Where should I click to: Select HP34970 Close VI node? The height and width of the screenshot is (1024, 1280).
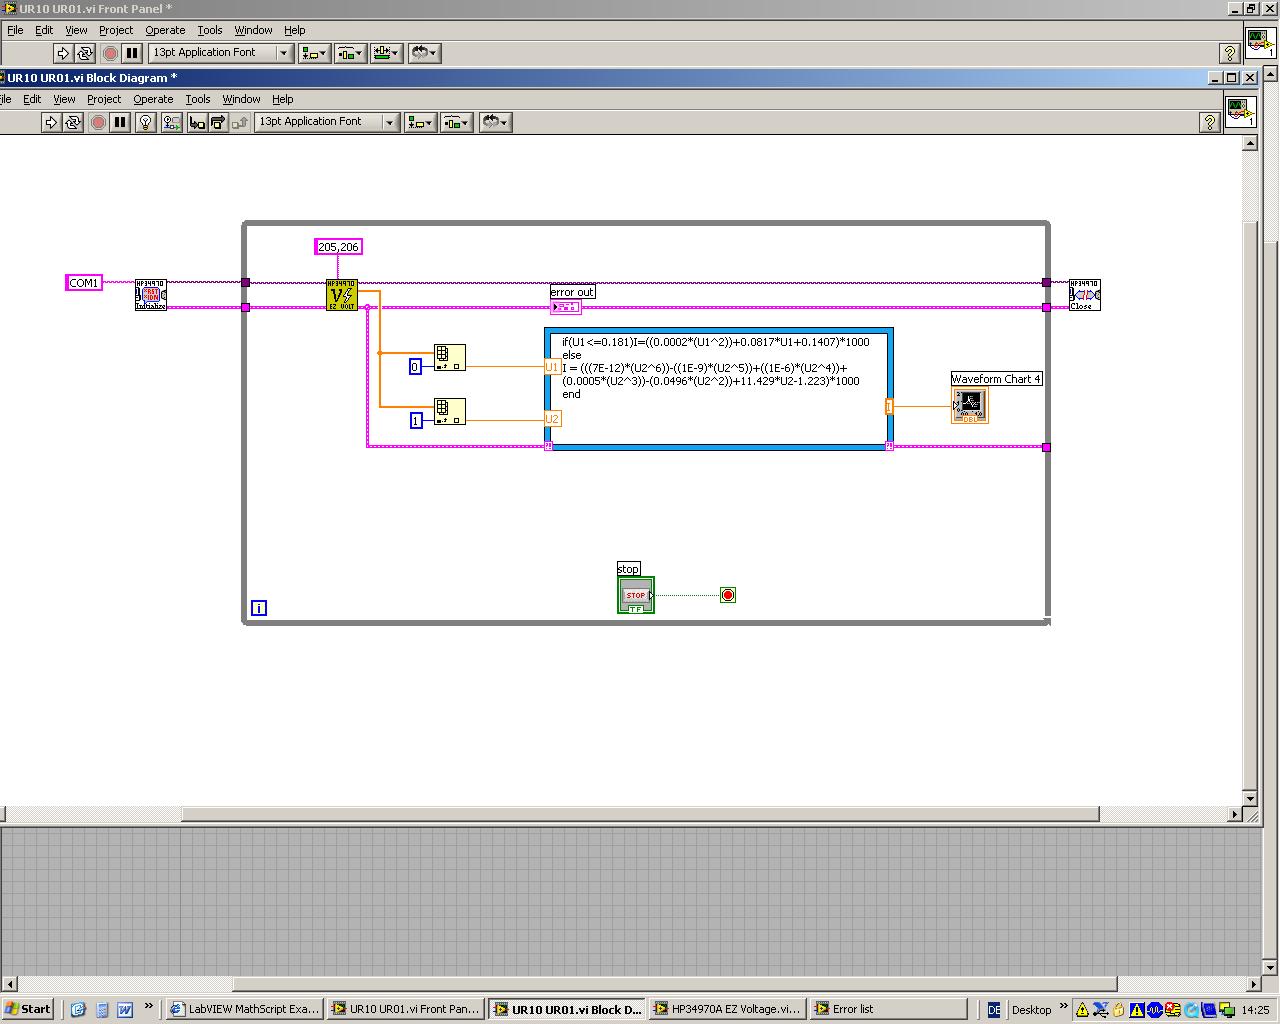pyautogui.click(x=1085, y=295)
